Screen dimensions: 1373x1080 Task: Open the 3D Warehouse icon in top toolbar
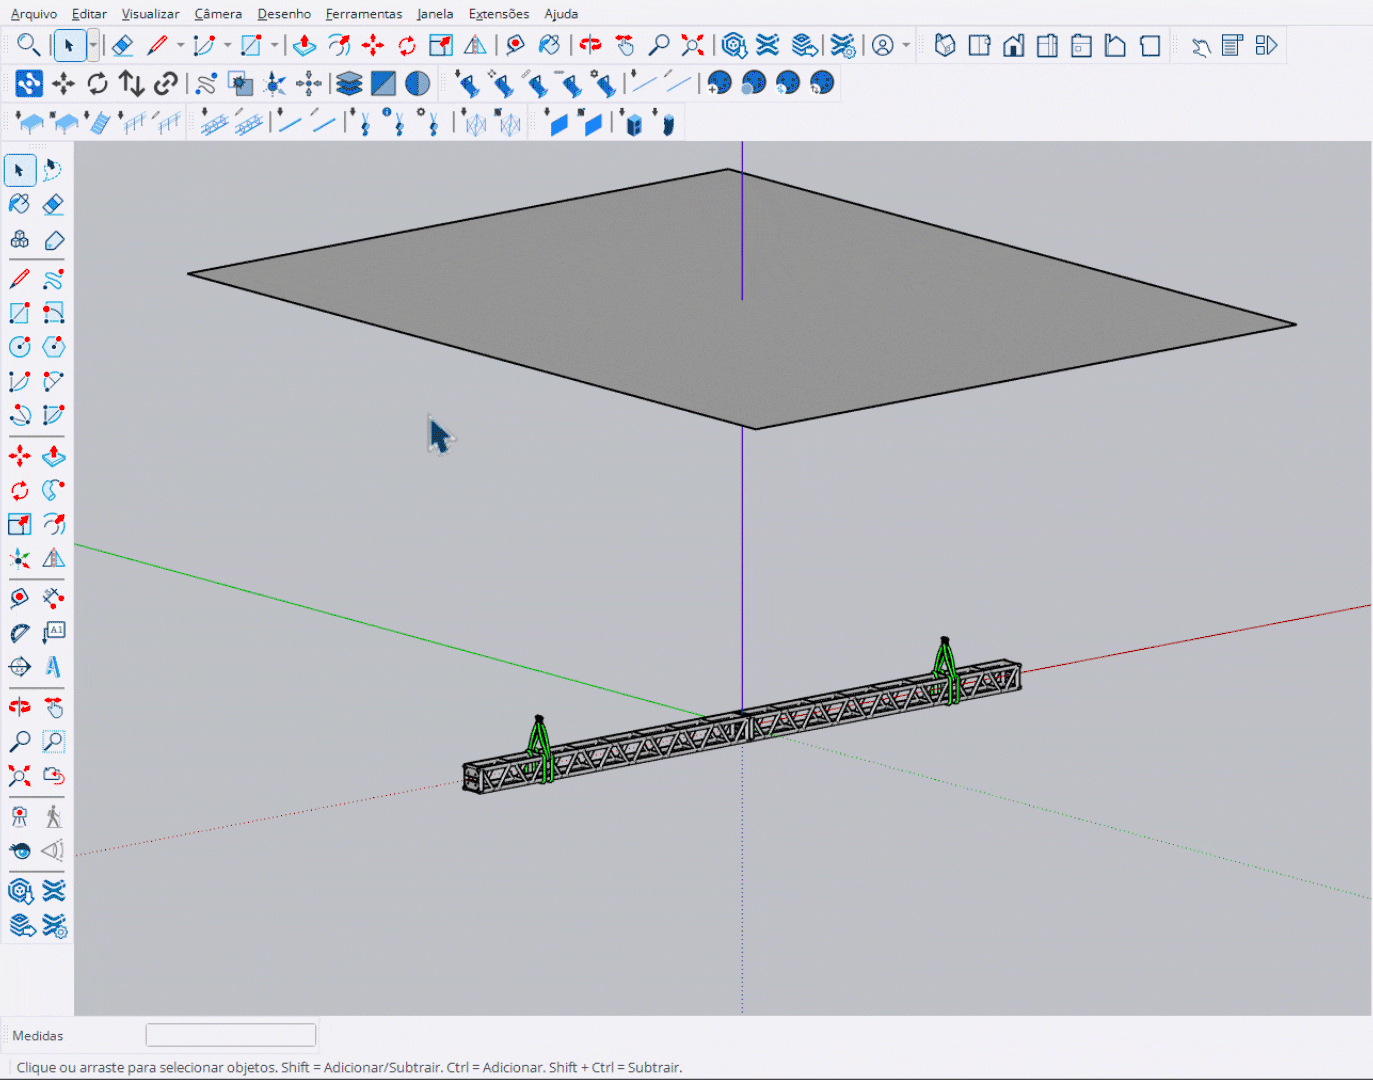pos(734,46)
